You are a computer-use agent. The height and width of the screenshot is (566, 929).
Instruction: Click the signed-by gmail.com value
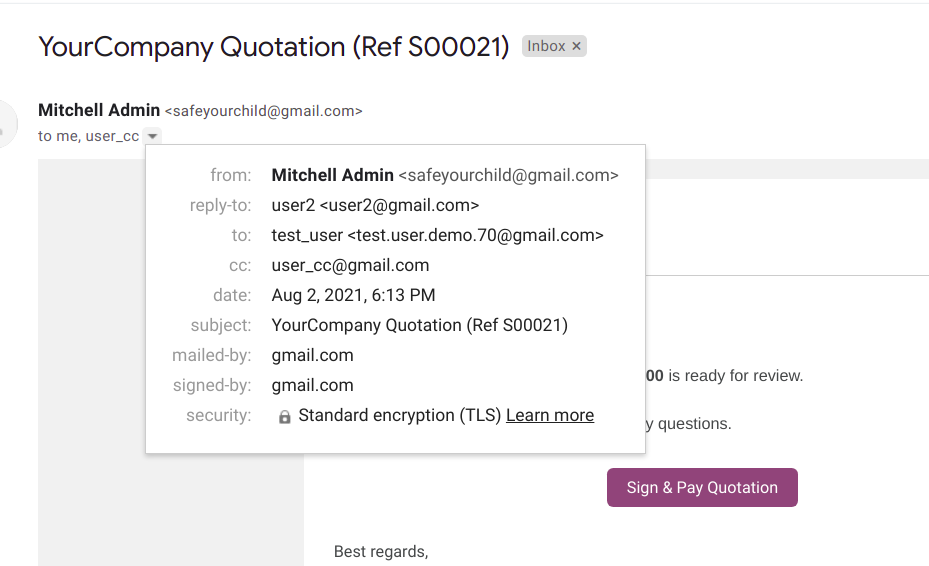(312, 385)
